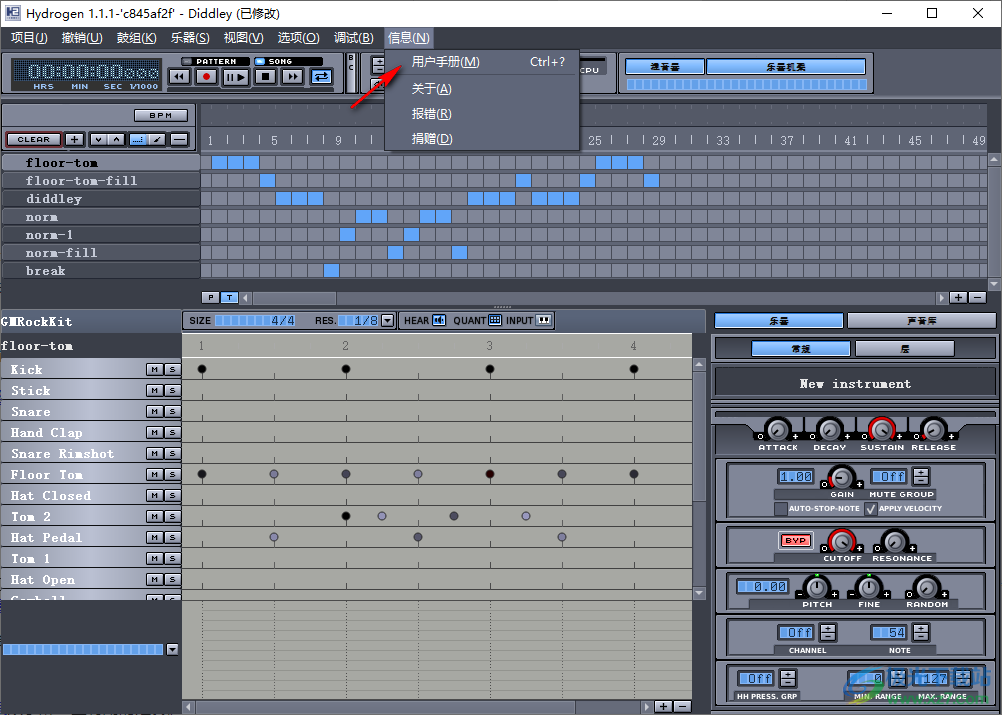Click the PITCH knob
1002x715 pixels.
[817, 587]
